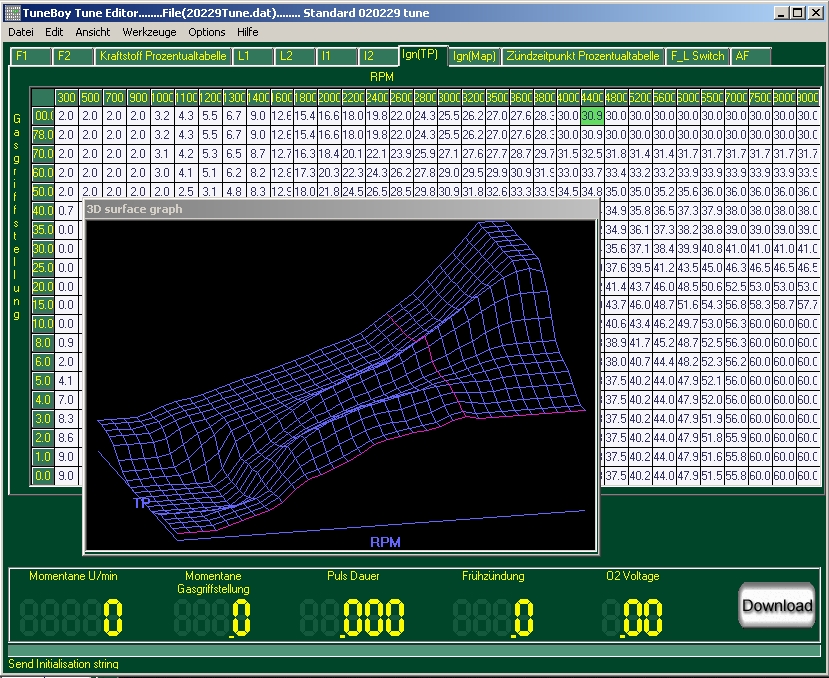Click the 78.0 throttle position row header
The width and height of the screenshot is (829, 678).
[43, 135]
